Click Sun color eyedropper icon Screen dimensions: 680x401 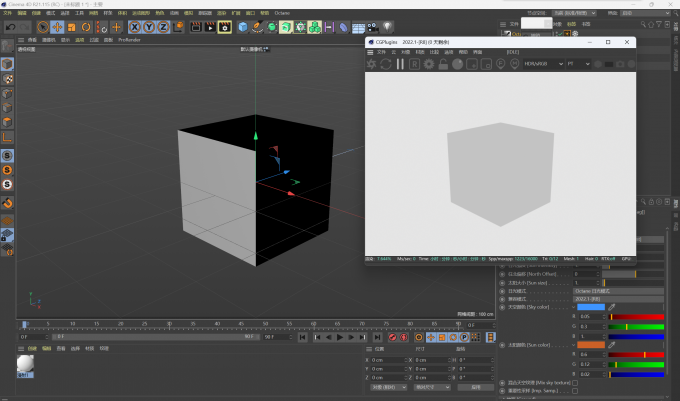tap(611, 345)
